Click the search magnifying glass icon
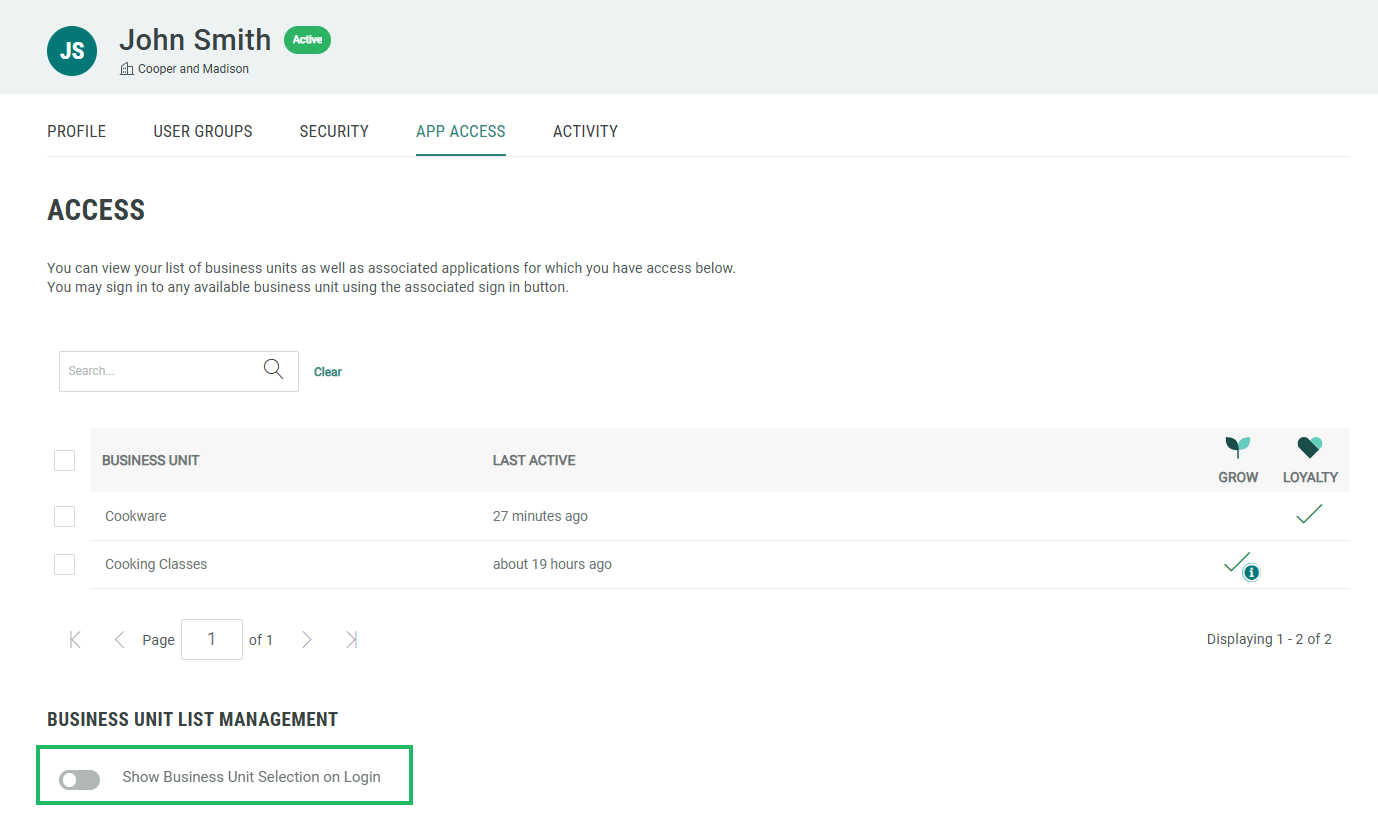Screen dimensions: 1378x831 [273, 370]
